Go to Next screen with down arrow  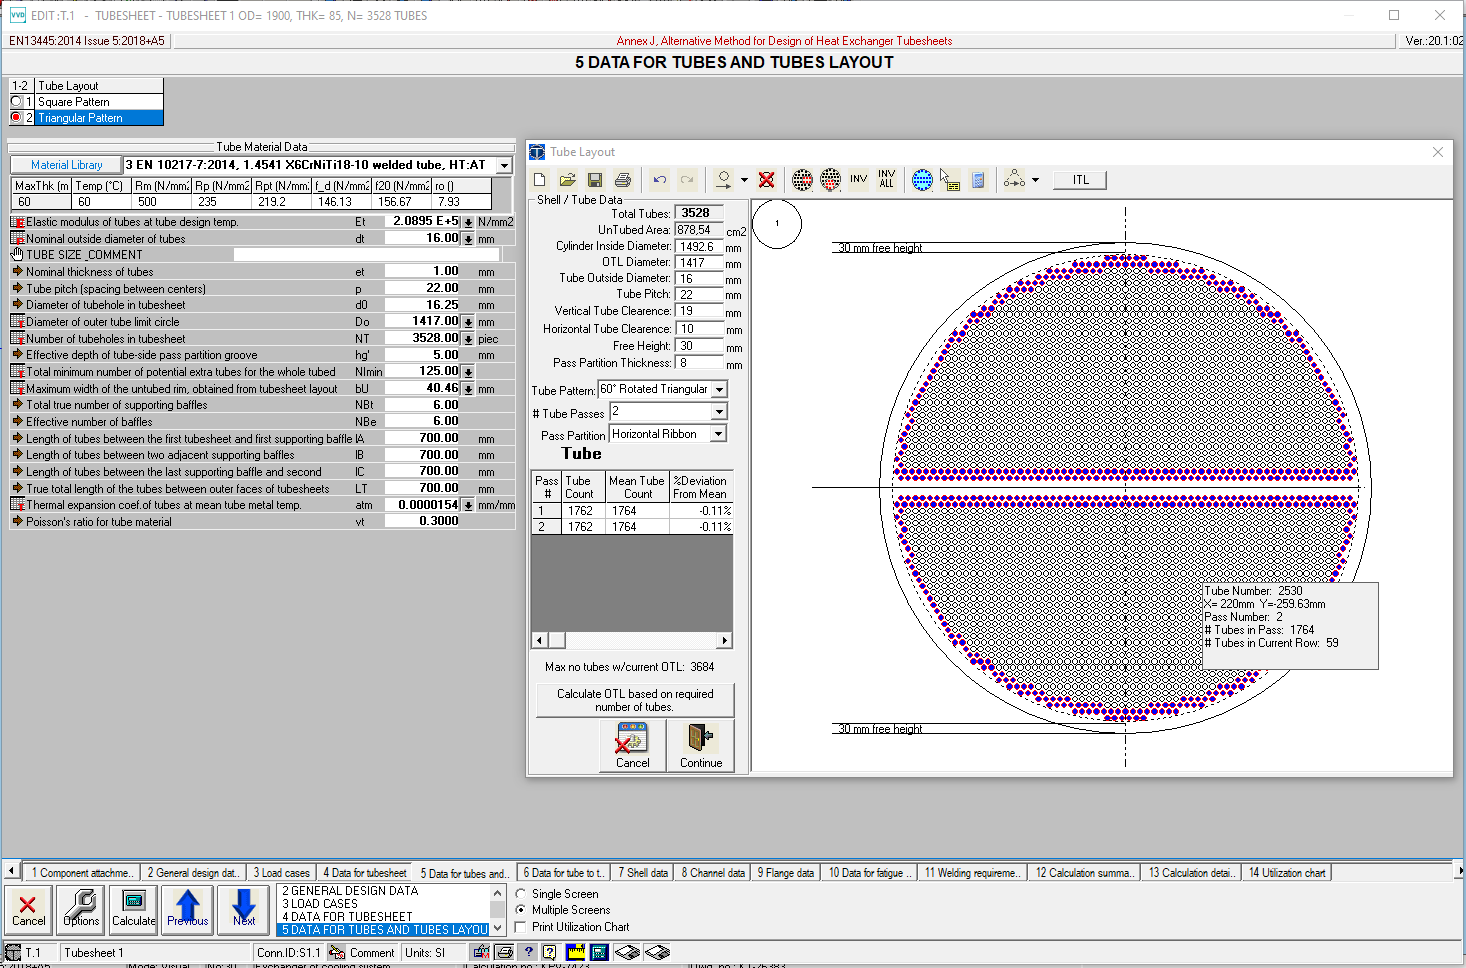(x=244, y=909)
